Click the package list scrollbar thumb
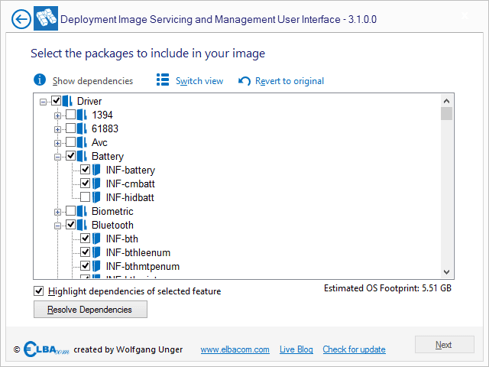The width and height of the screenshot is (489, 367). pyautogui.click(x=447, y=114)
